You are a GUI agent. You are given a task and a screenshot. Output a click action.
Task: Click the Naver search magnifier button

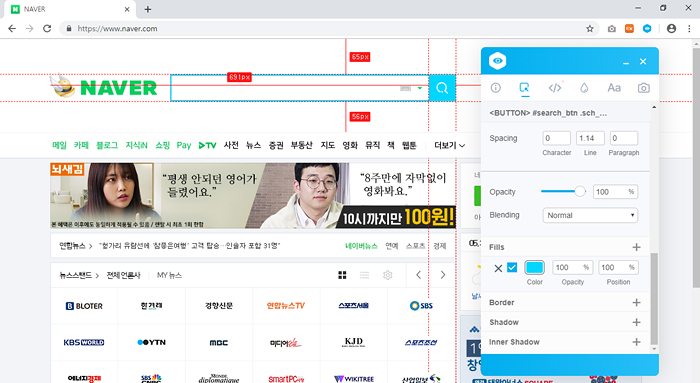click(x=442, y=88)
